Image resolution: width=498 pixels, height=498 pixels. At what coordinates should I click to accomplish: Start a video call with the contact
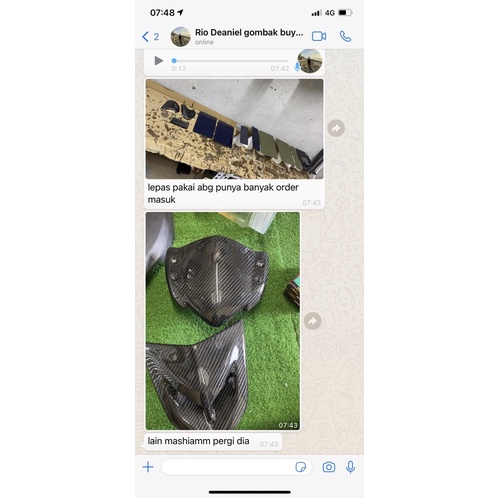[319, 36]
